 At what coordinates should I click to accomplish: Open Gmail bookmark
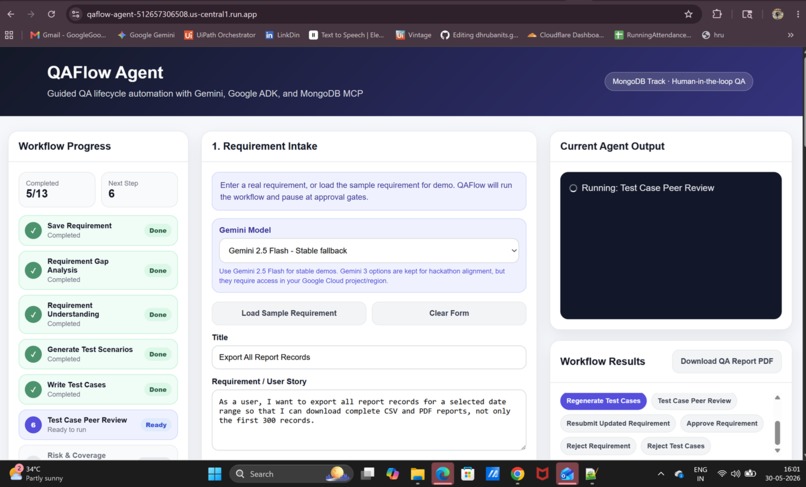coord(68,35)
